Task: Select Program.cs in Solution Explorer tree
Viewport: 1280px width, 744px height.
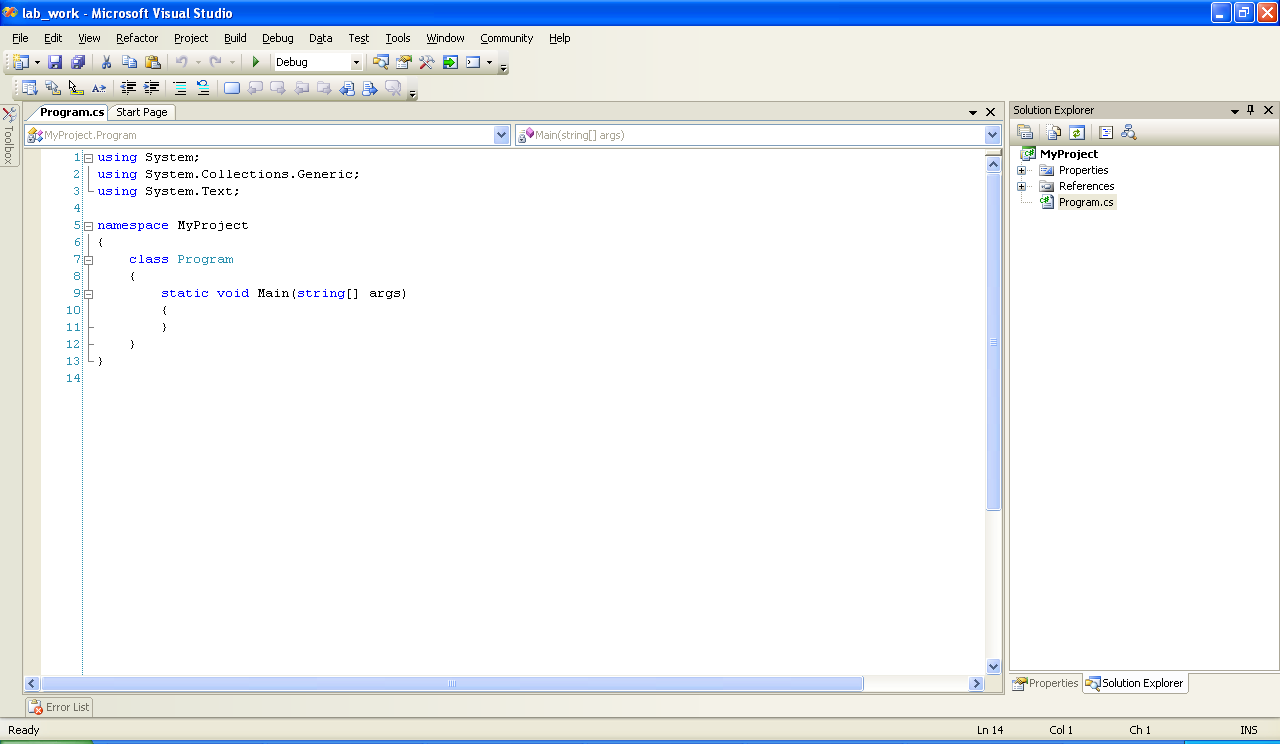Action: pos(1085,202)
